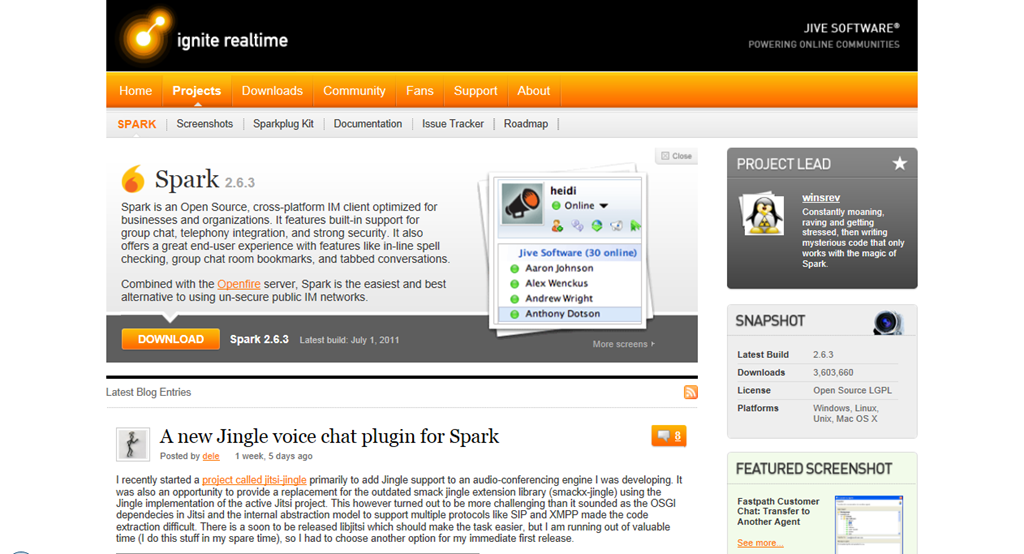This screenshot has height=554, width=1024.
Task: Click the add contact person icon
Action: tap(557, 226)
